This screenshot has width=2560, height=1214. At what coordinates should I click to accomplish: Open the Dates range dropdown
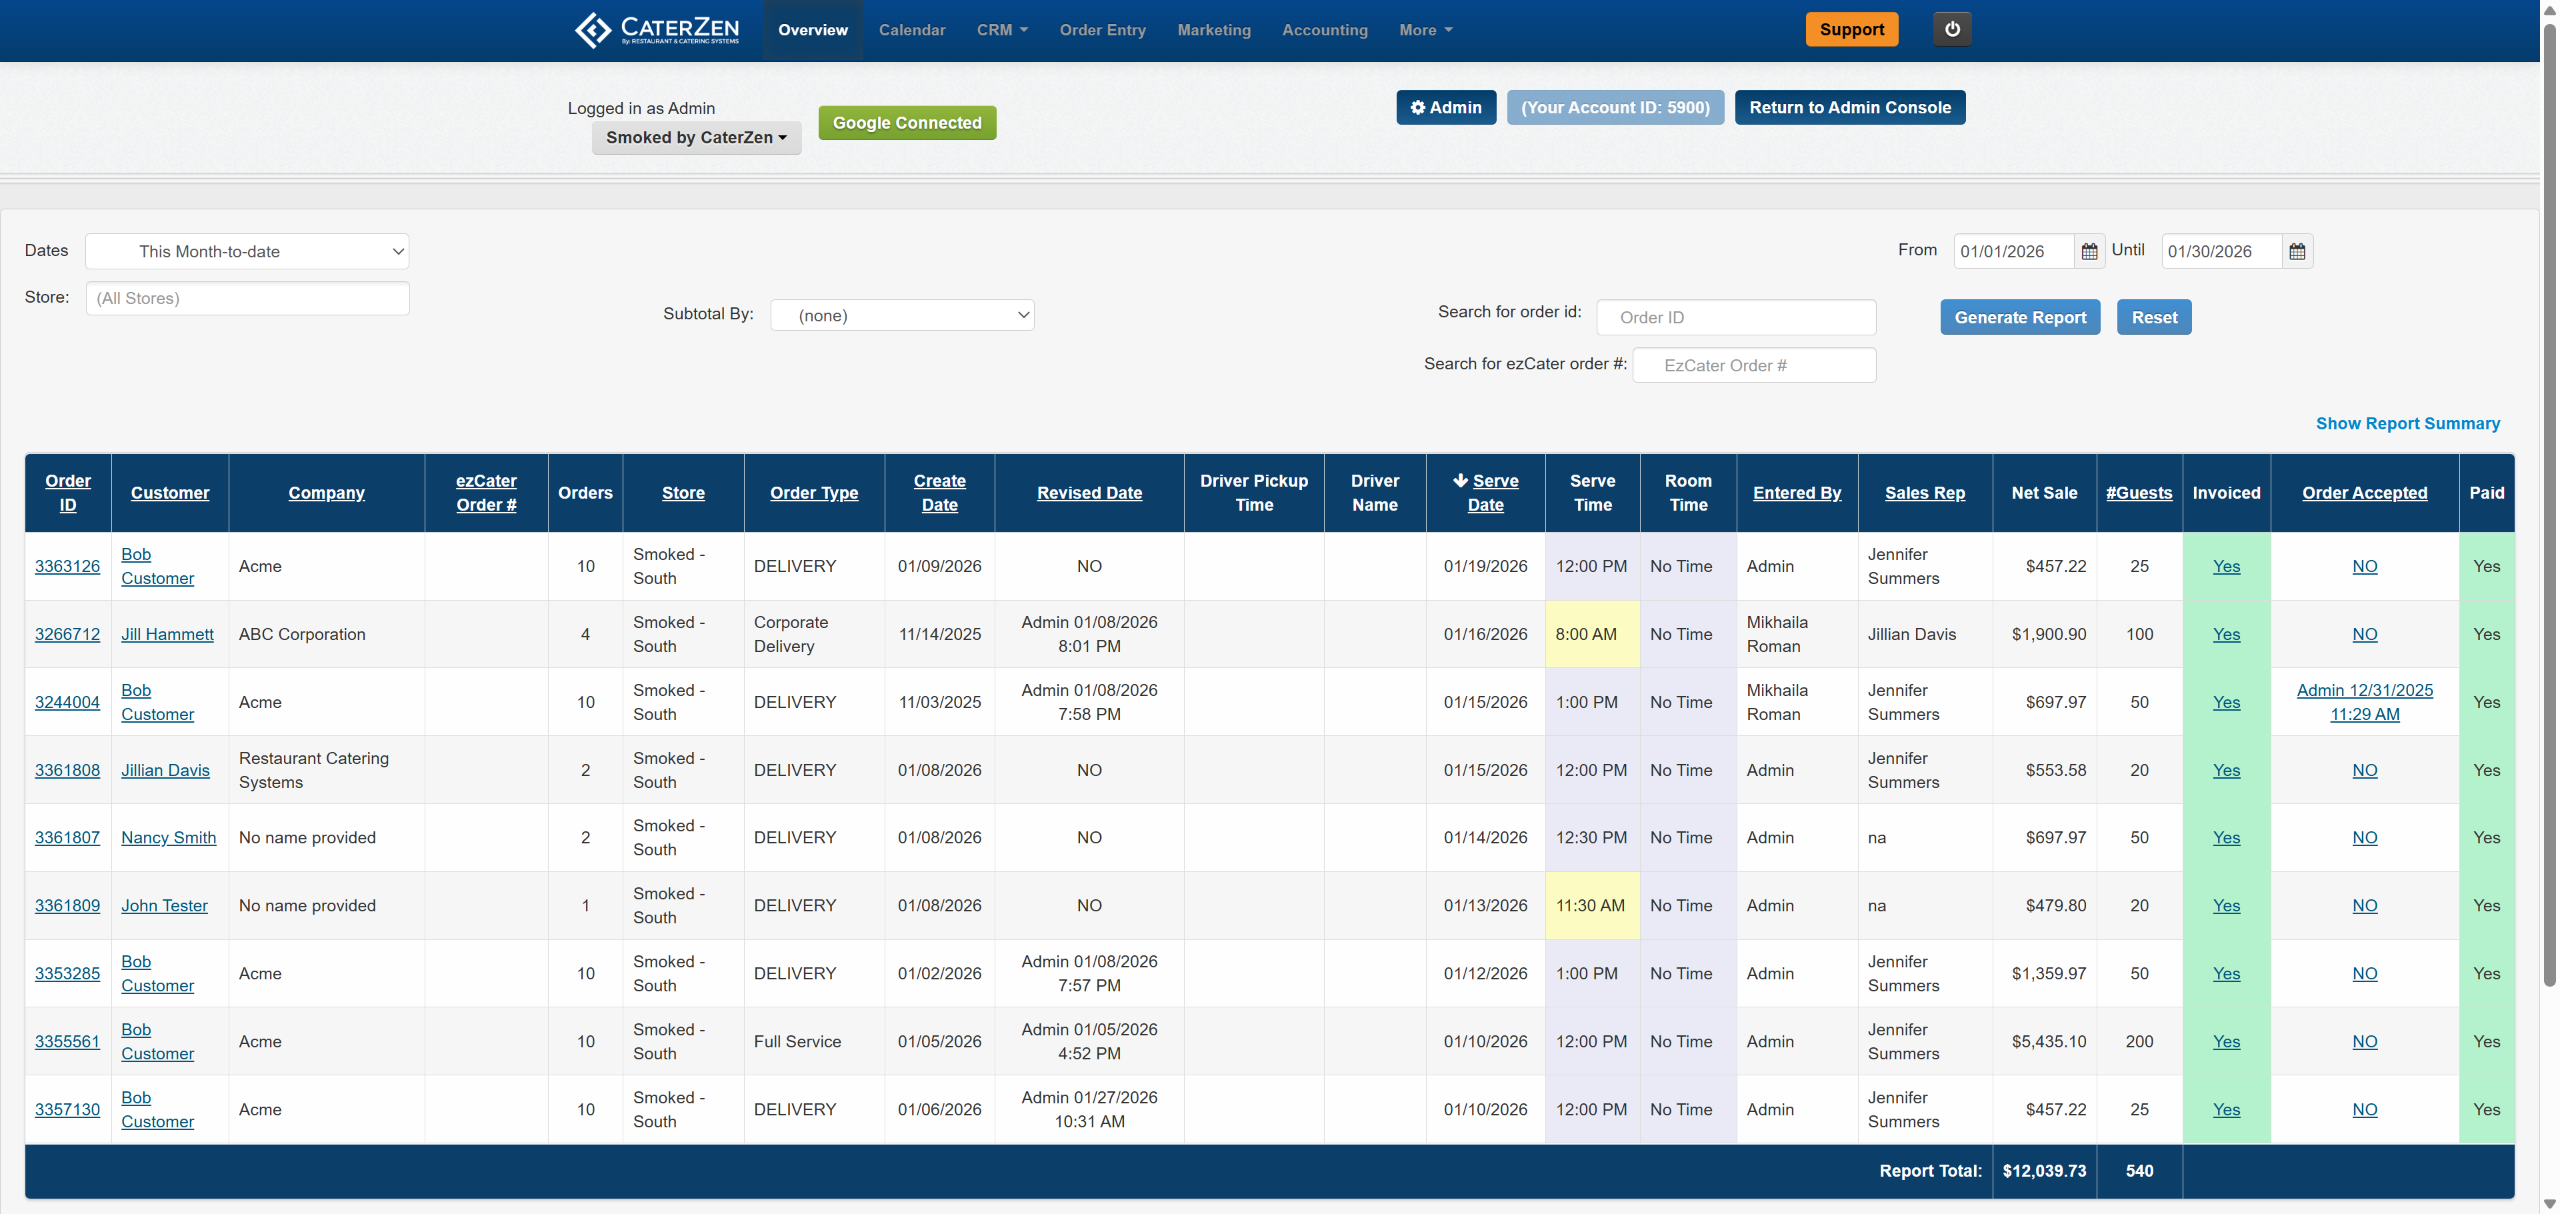(x=247, y=252)
